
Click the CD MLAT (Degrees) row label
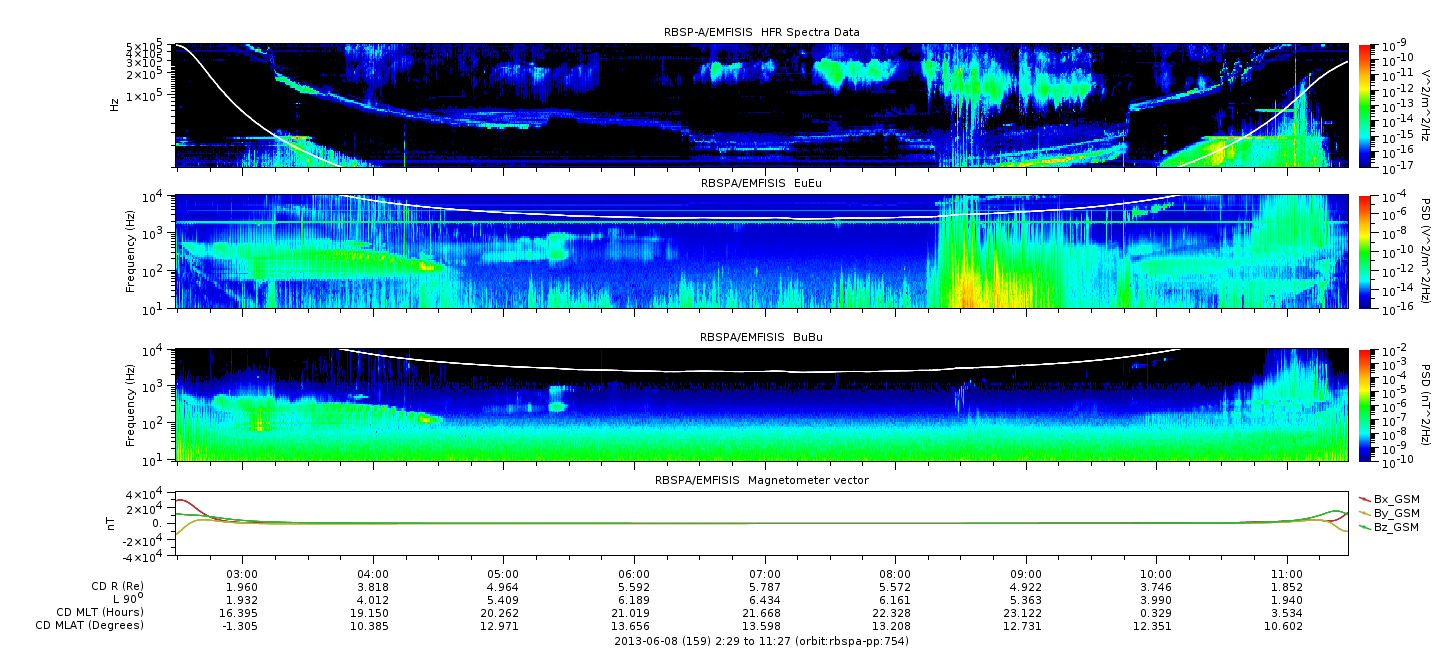pos(92,625)
